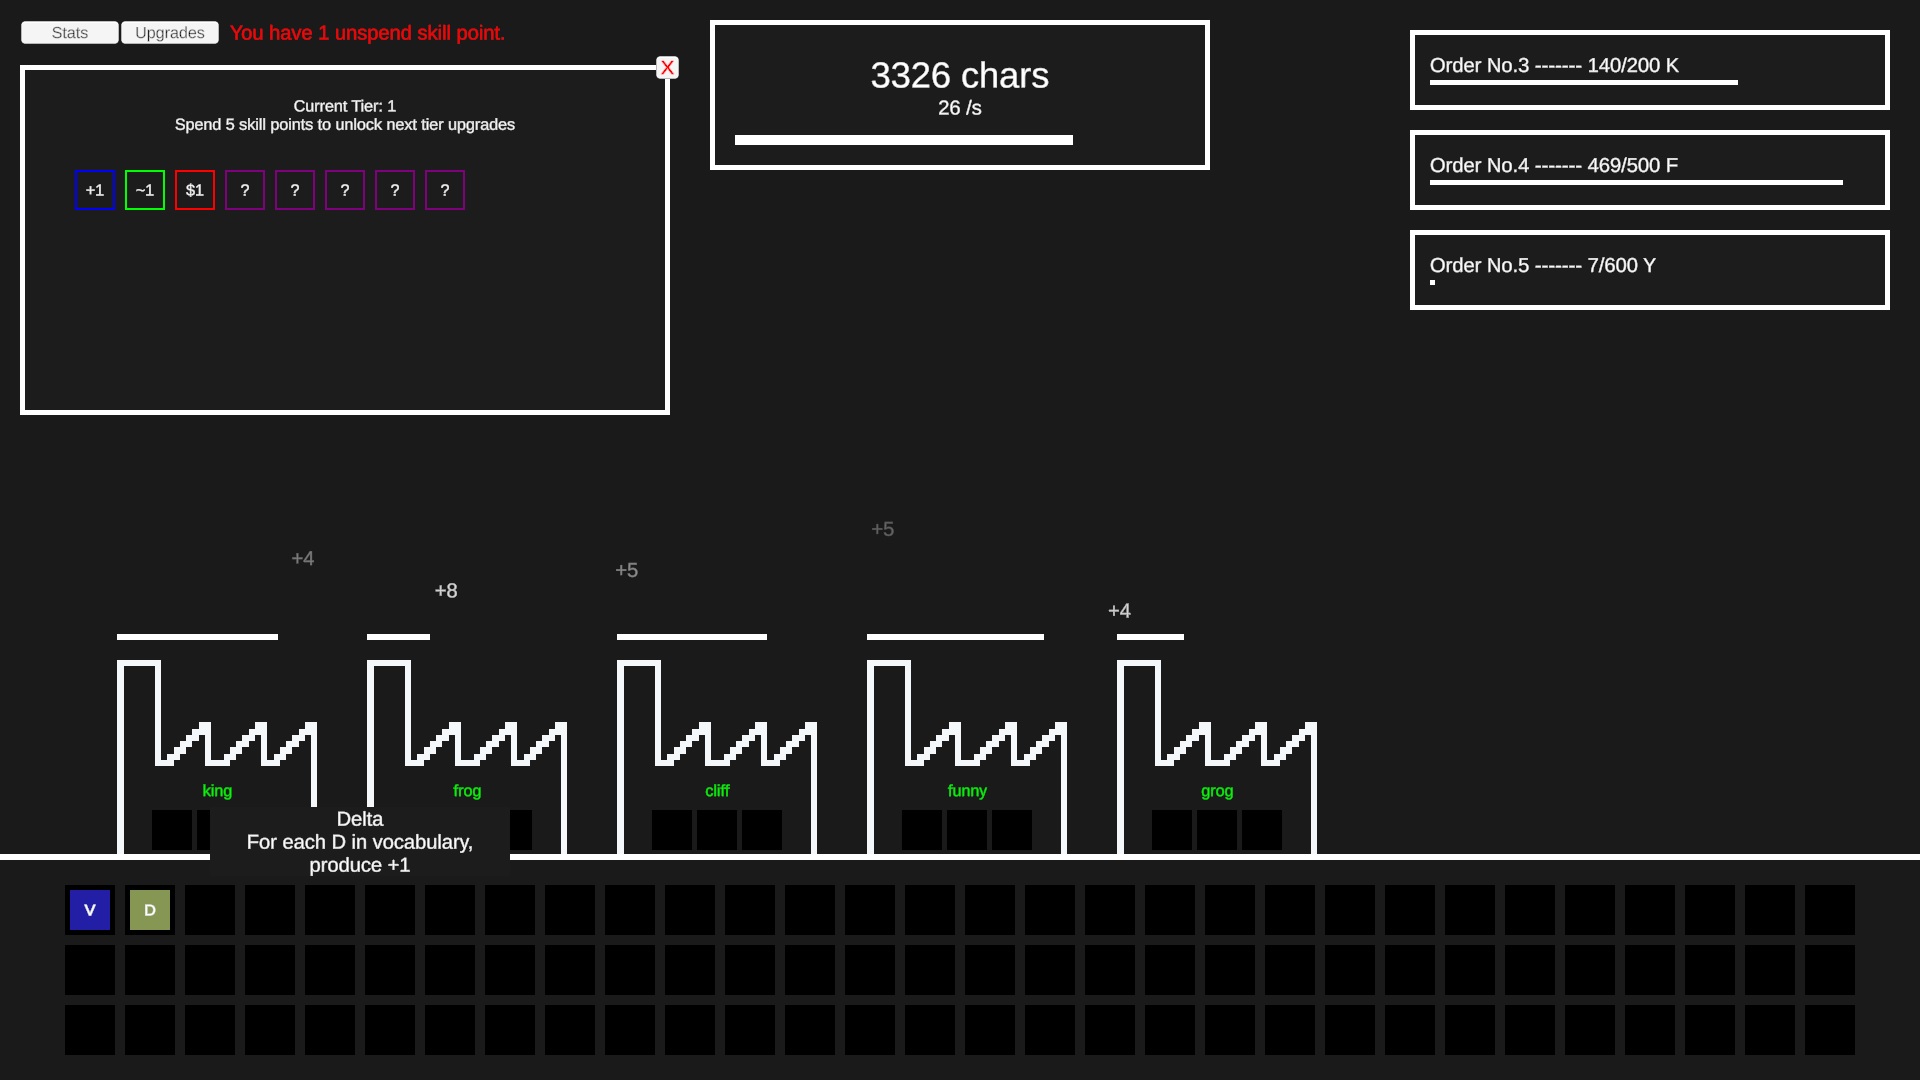Click the first locked purple ? upgrade
The width and height of the screenshot is (1920, 1080).
(x=245, y=190)
